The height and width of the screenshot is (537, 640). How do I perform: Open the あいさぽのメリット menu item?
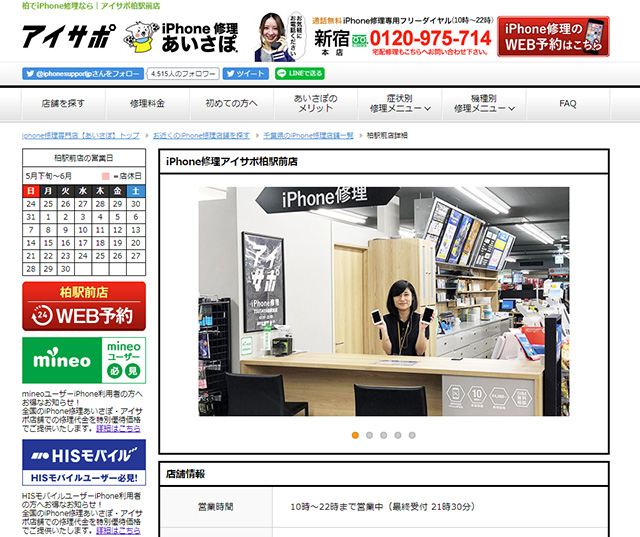(316, 104)
